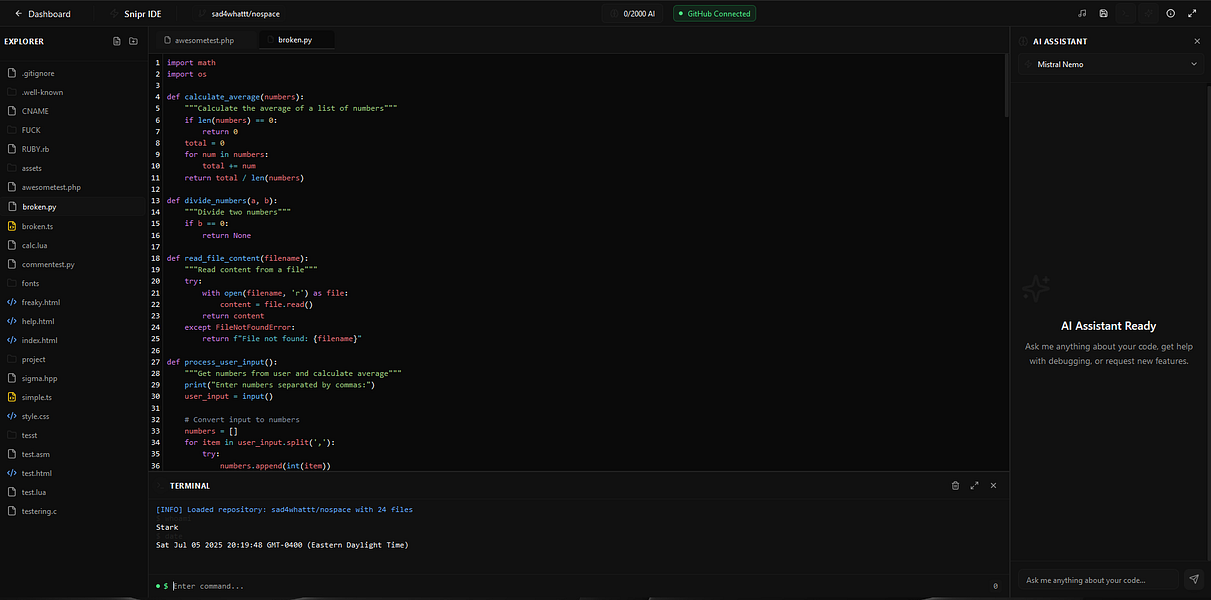Open test.asm file
This screenshot has width=1211, height=600.
(x=74, y=454)
